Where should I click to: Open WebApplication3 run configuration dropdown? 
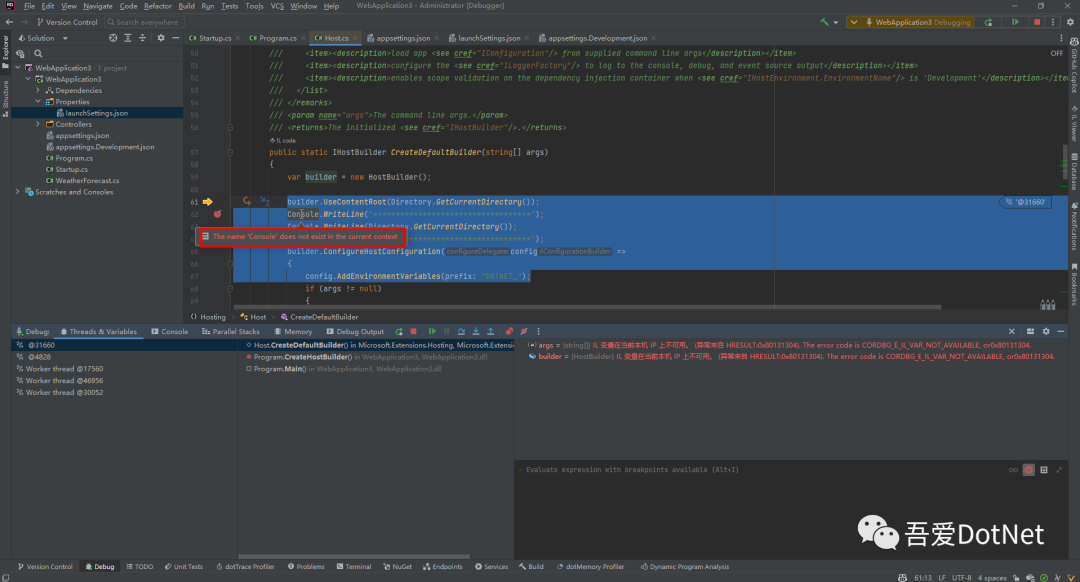pyautogui.click(x=853, y=22)
